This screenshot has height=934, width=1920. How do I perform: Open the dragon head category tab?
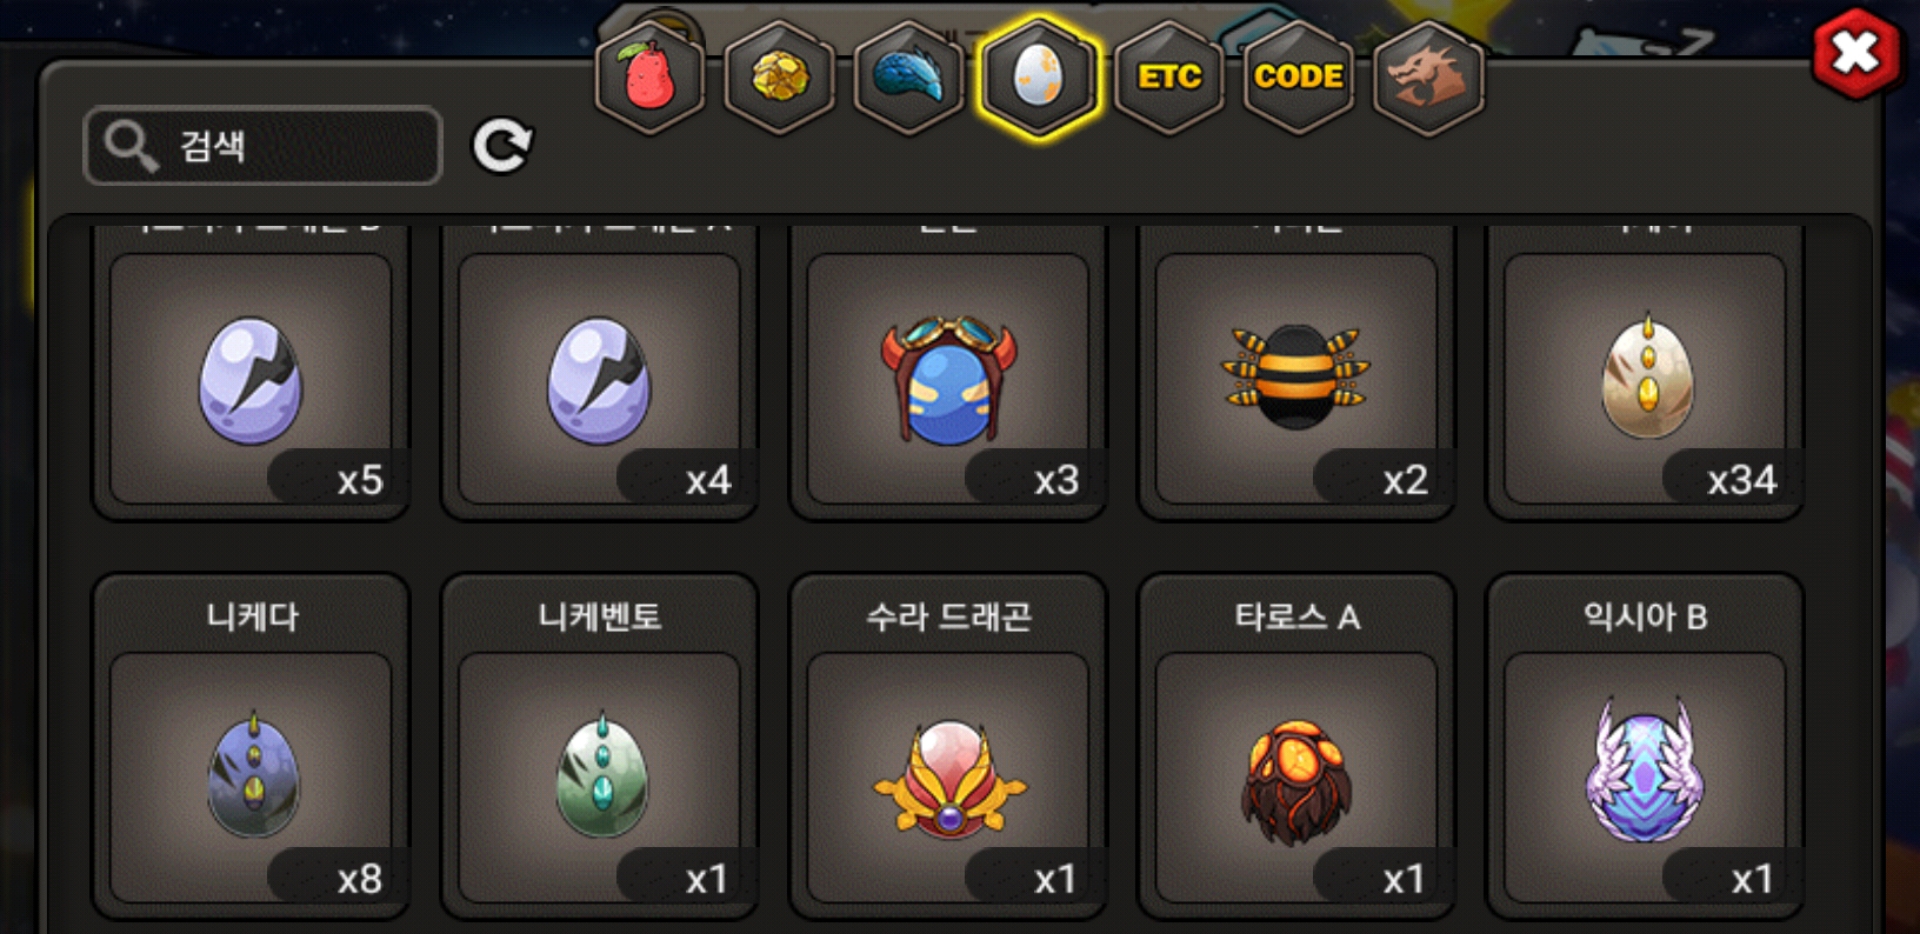click(1428, 77)
